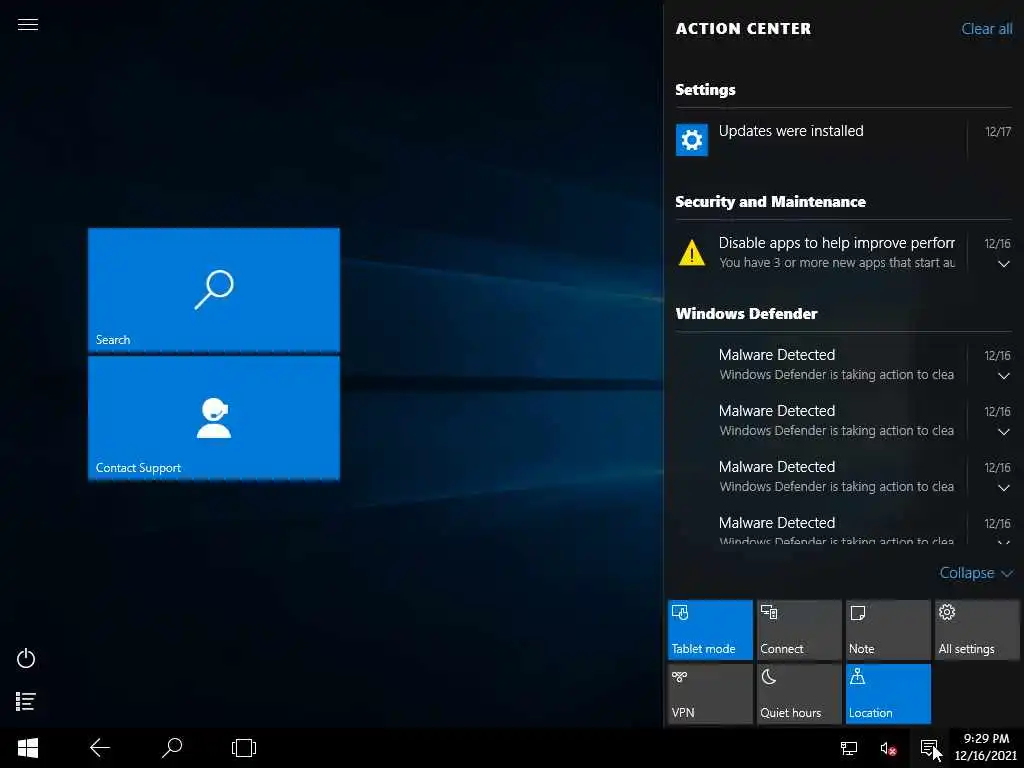Click the network tray icon
This screenshot has width=1024, height=768.
848,748
